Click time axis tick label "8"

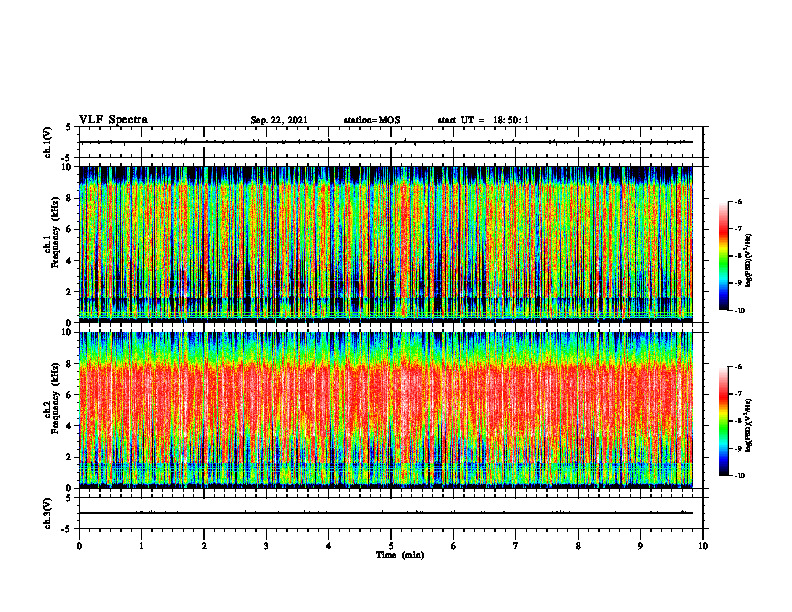578,546
